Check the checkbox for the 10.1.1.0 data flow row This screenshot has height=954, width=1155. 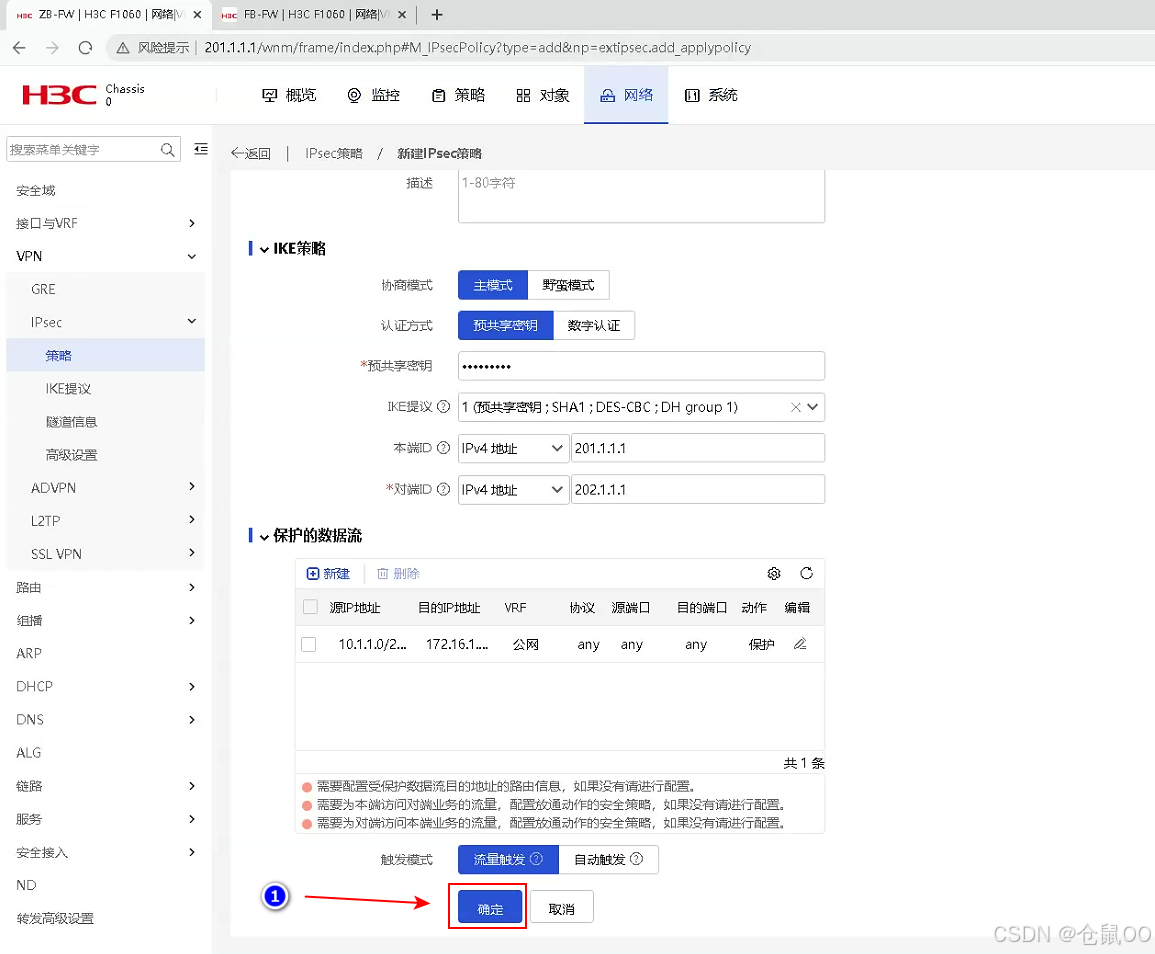(308, 644)
